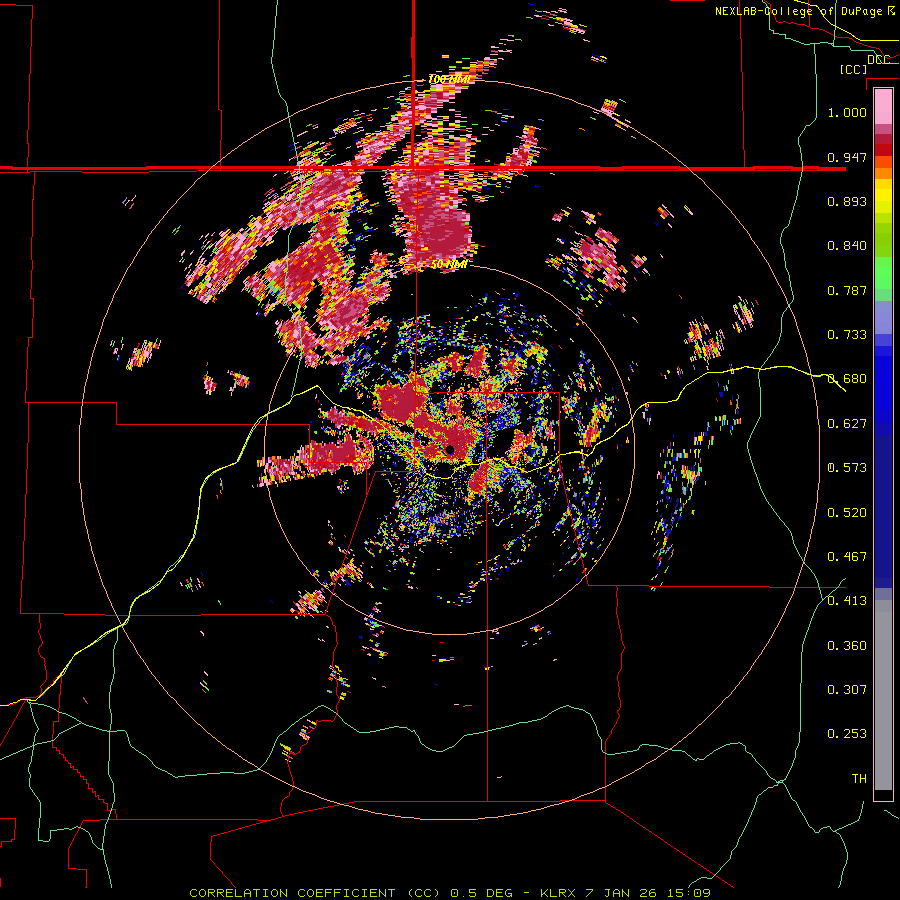Click the 0.840 scale label
This screenshot has width=900, height=900.
click(847, 246)
